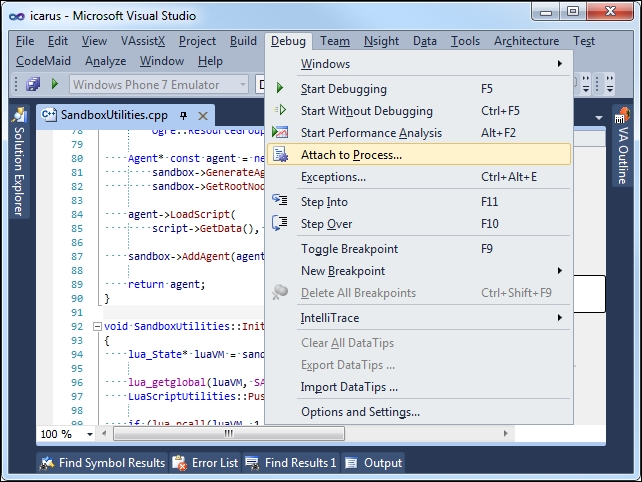
Task: Click the Error List icon
Action: pyautogui.click(x=179, y=463)
